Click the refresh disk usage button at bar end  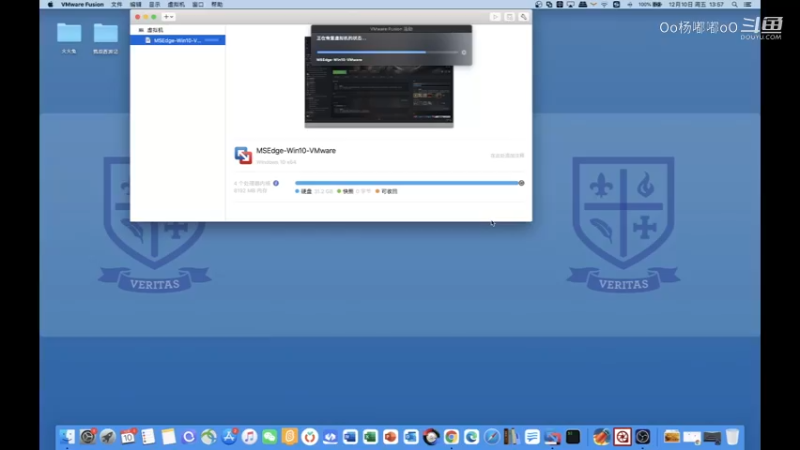click(x=521, y=183)
